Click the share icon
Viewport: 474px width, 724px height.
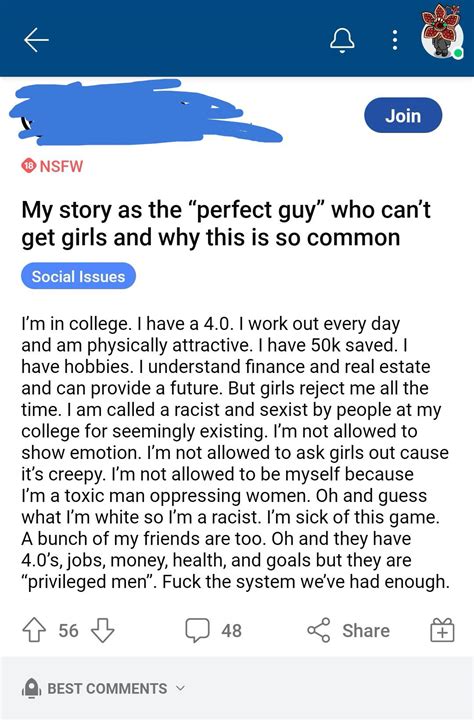[x=319, y=630]
